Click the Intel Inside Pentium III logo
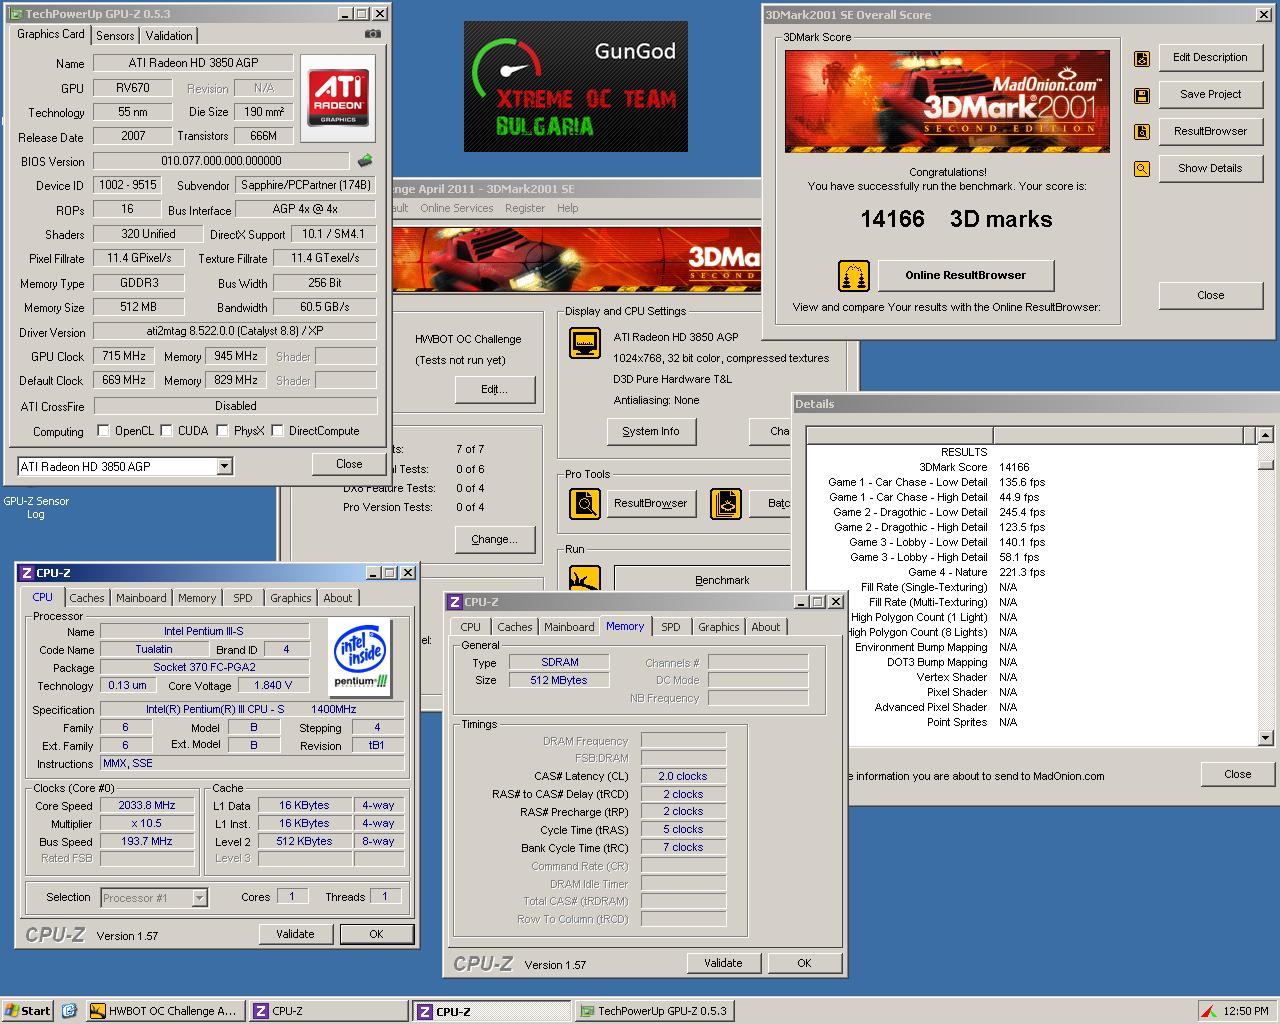This screenshot has height=1024, width=1280. click(360, 657)
